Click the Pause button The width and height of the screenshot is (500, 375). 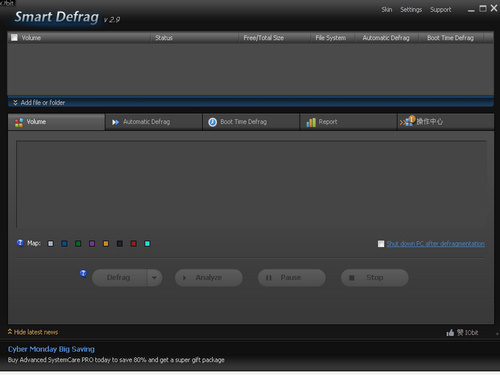(x=292, y=278)
